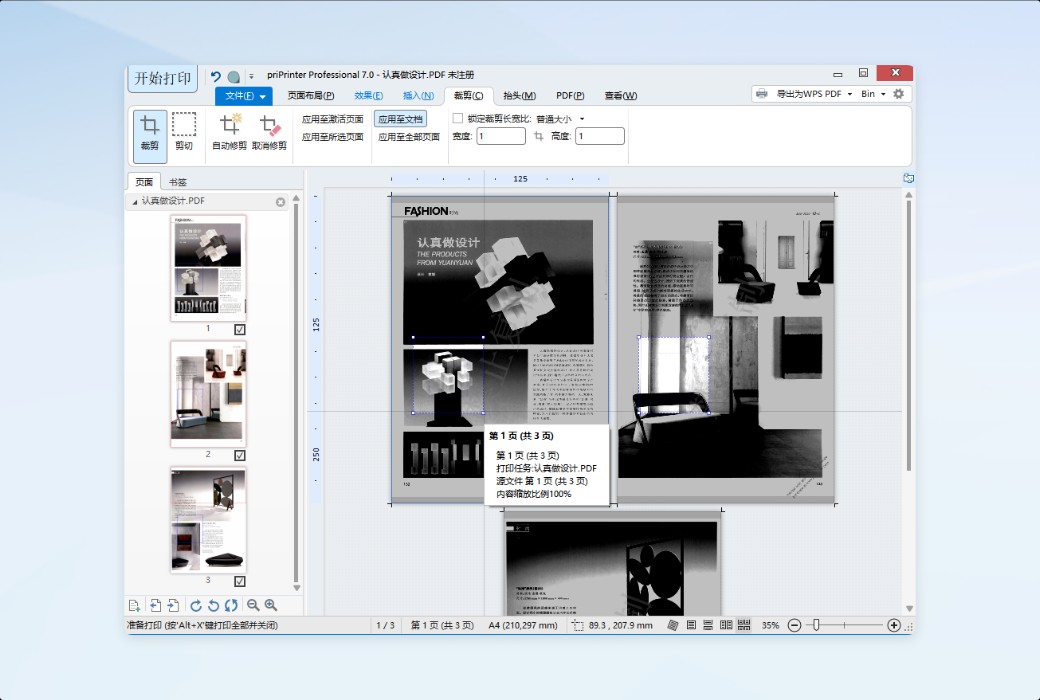
Task: Click the printer icon beside 导出为WPS PDF
Action: coord(761,94)
